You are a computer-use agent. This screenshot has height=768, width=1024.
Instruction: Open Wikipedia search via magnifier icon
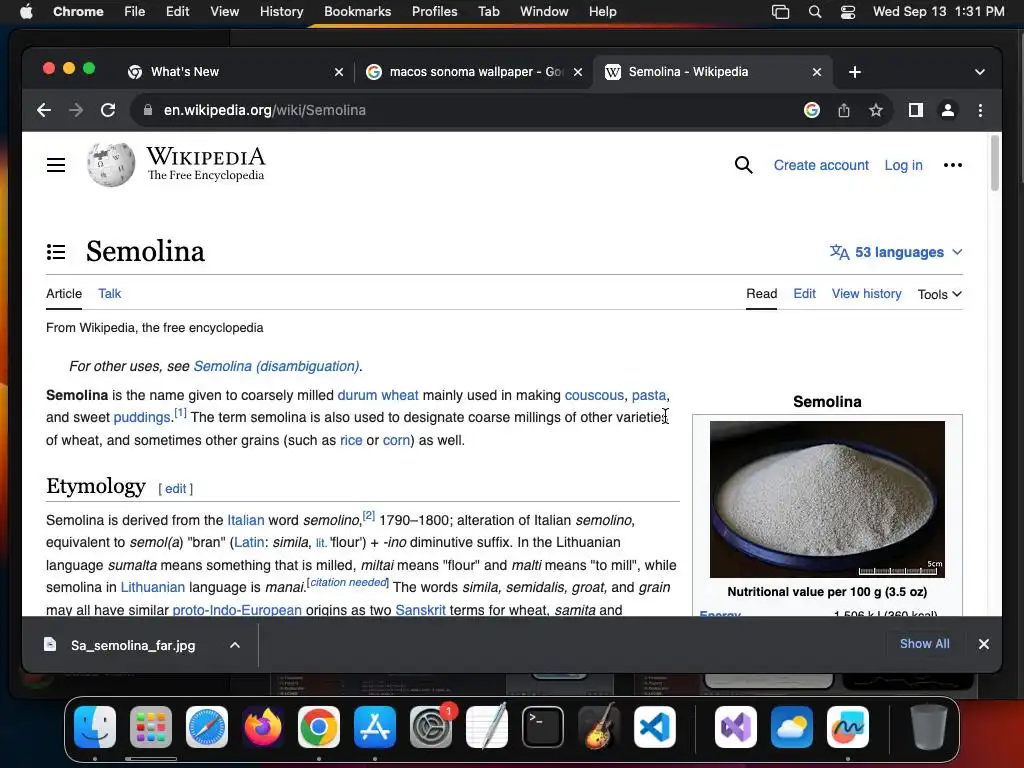tap(743, 165)
